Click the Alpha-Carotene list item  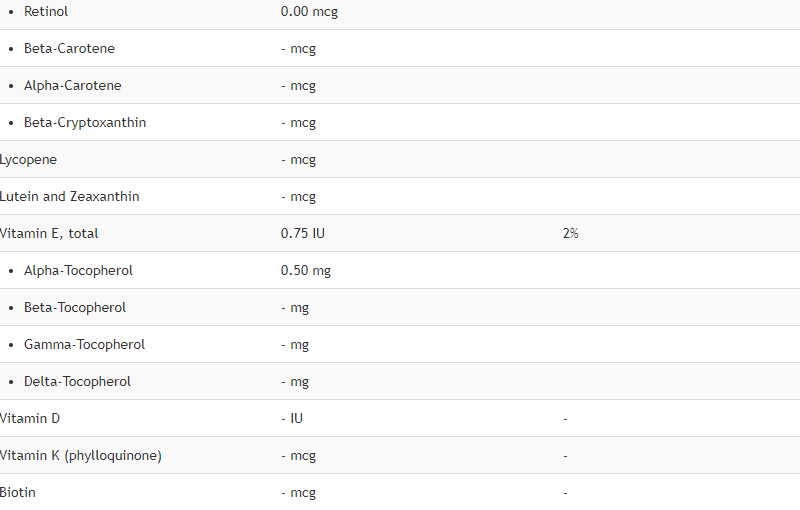point(72,86)
